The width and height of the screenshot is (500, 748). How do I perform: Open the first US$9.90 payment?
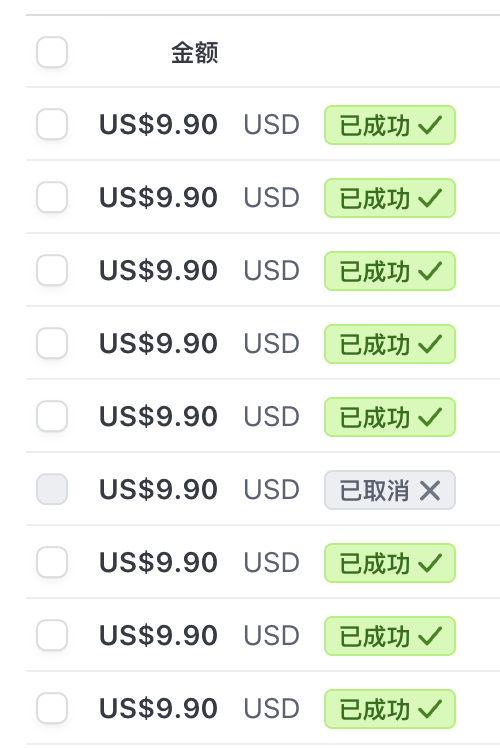158,125
